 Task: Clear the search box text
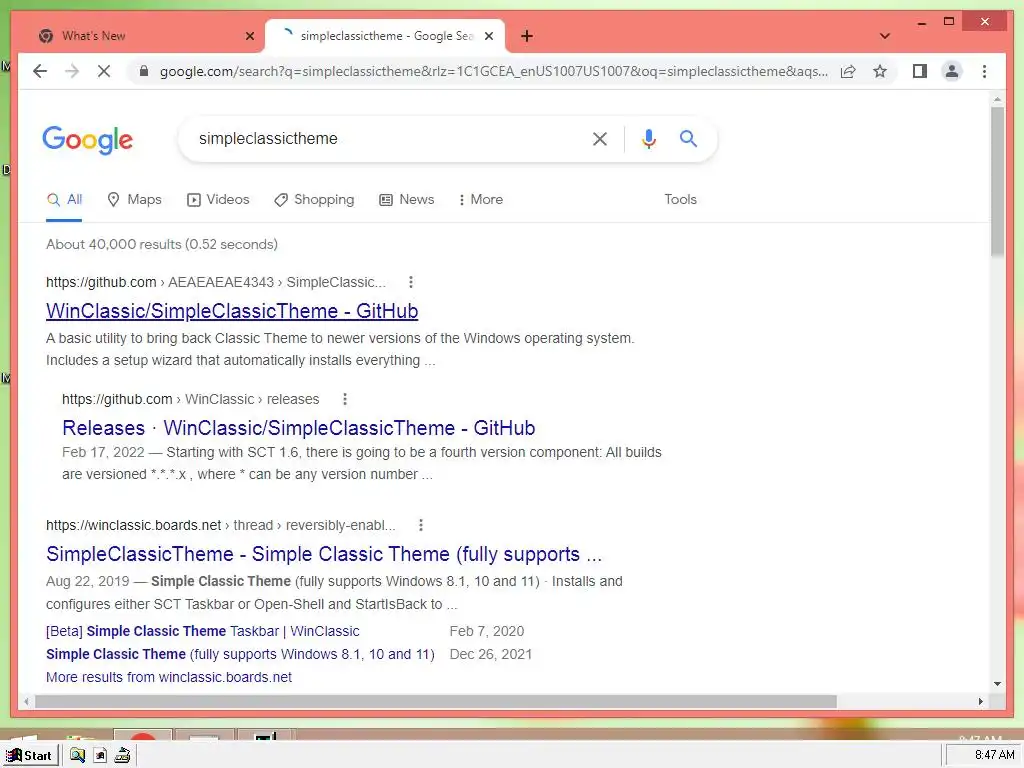pyautogui.click(x=600, y=138)
